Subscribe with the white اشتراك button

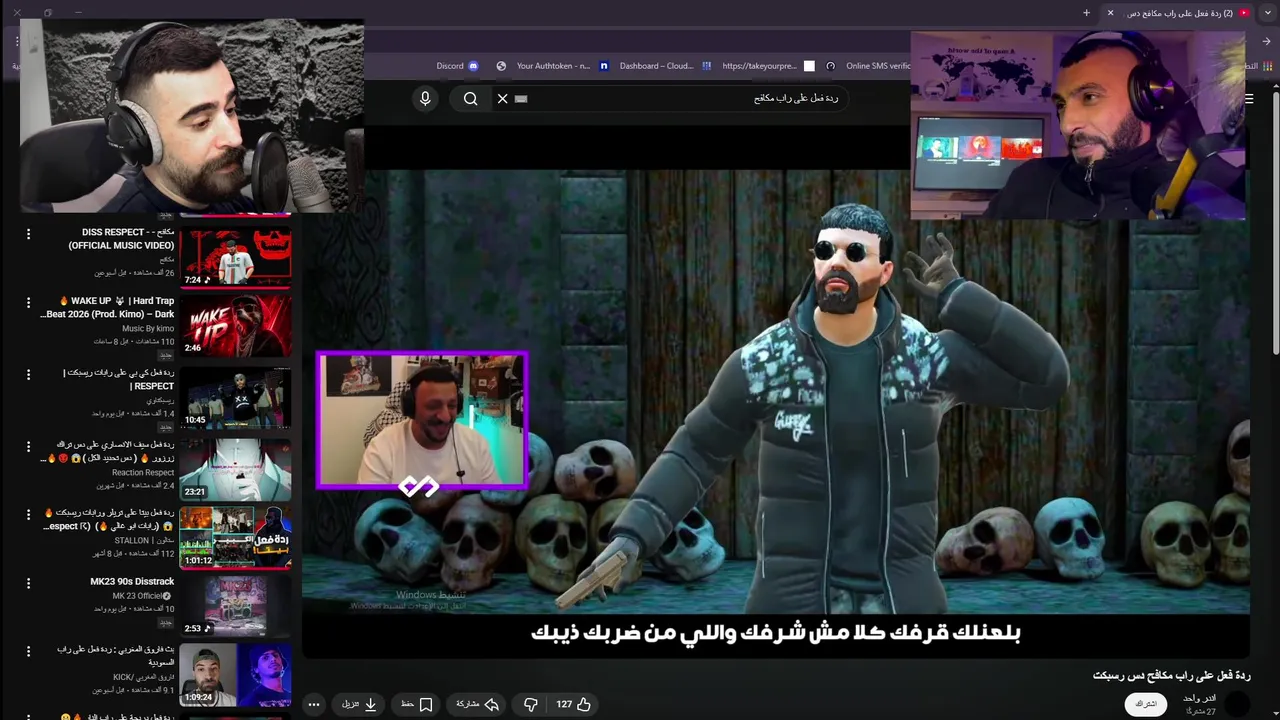(1146, 704)
